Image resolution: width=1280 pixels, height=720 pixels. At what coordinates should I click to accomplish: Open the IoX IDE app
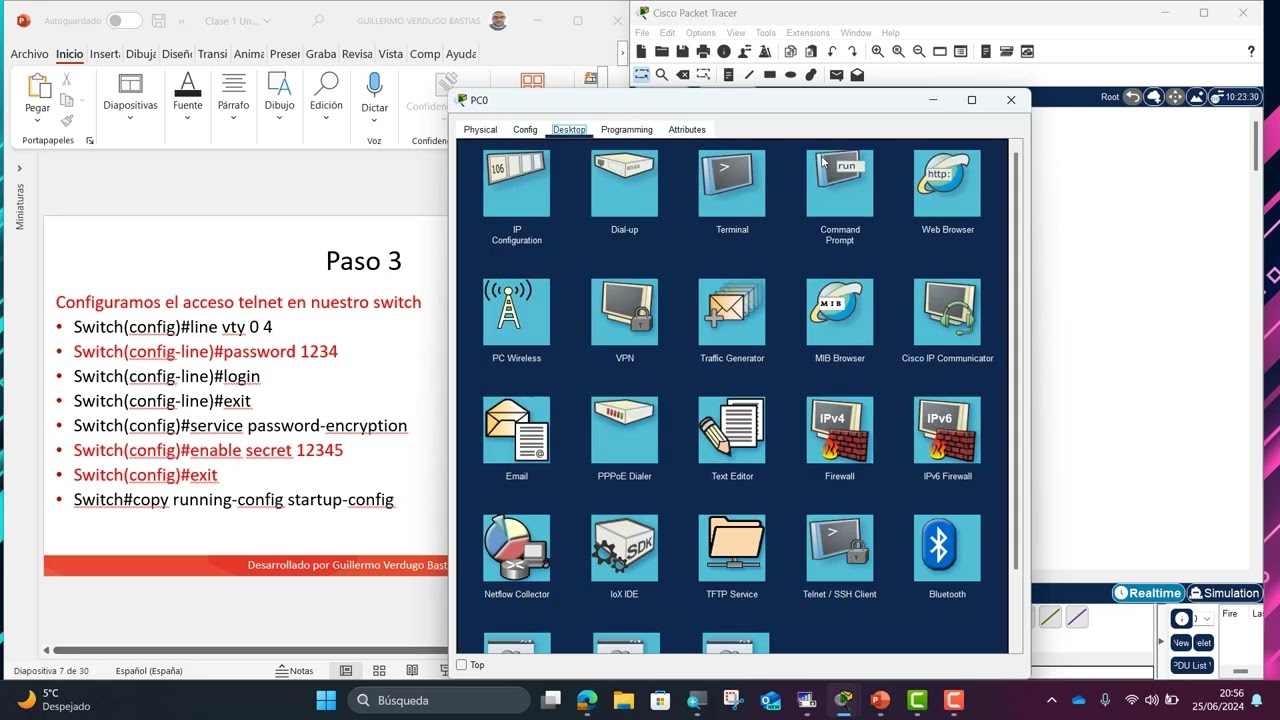coord(624,548)
